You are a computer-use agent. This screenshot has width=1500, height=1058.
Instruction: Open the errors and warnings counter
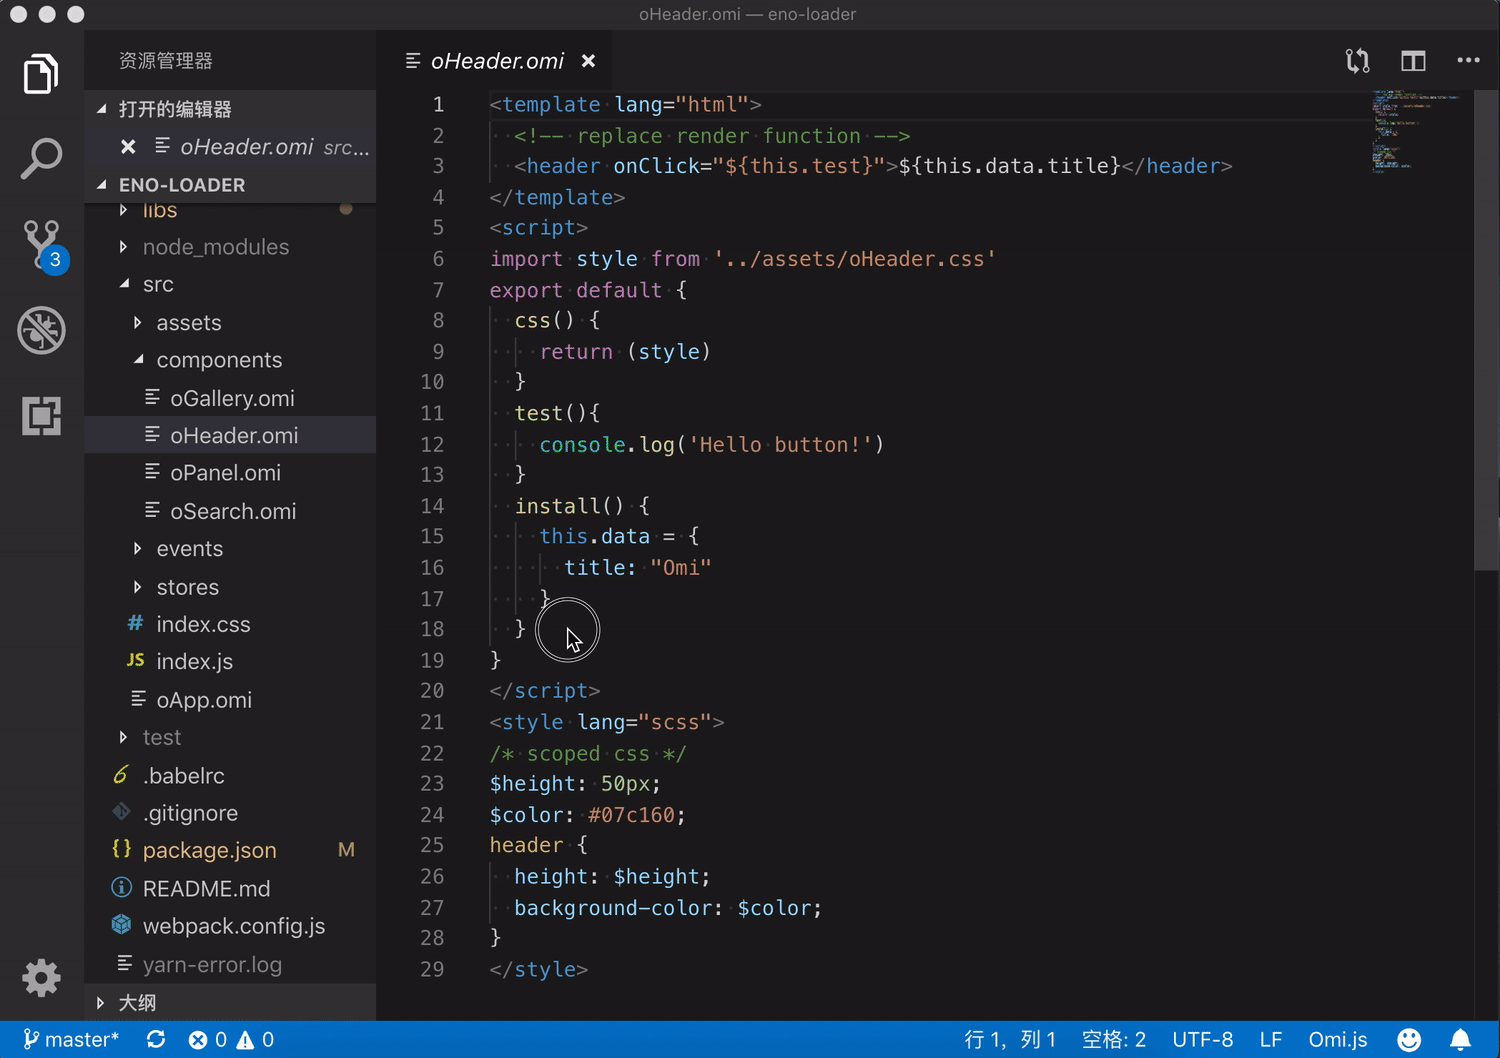[231, 1040]
